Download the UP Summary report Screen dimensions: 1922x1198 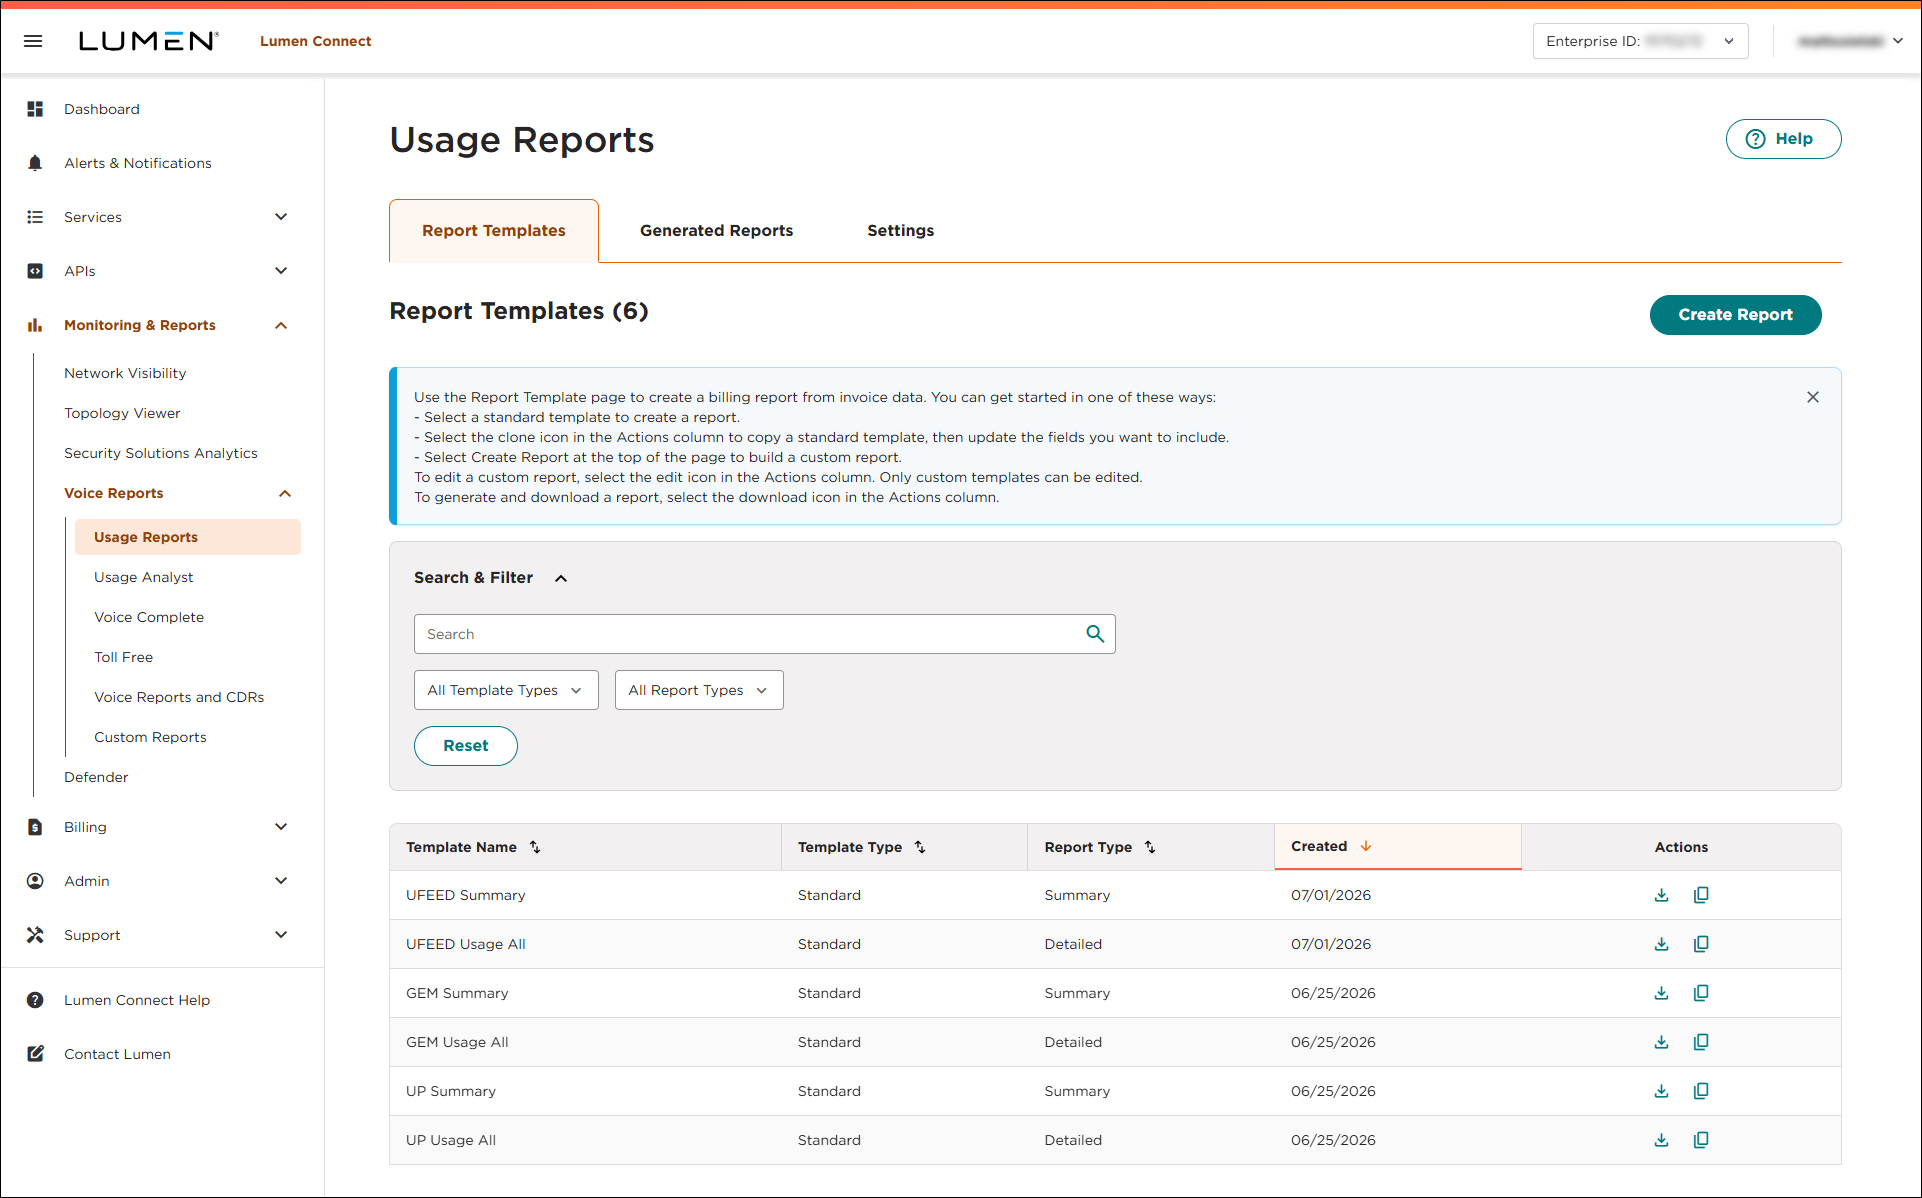click(x=1662, y=1091)
